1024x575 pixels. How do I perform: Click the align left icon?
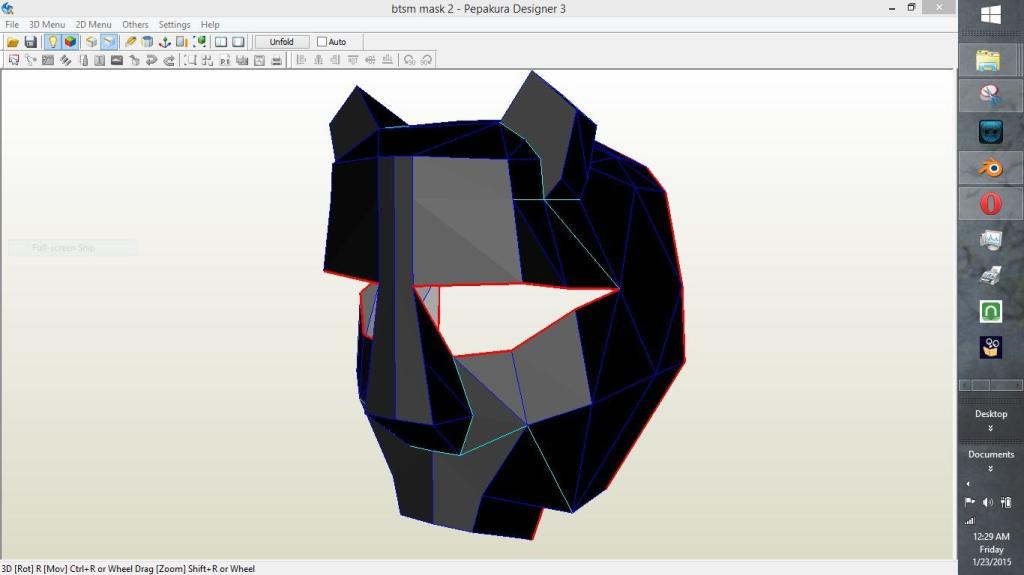click(x=301, y=60)
